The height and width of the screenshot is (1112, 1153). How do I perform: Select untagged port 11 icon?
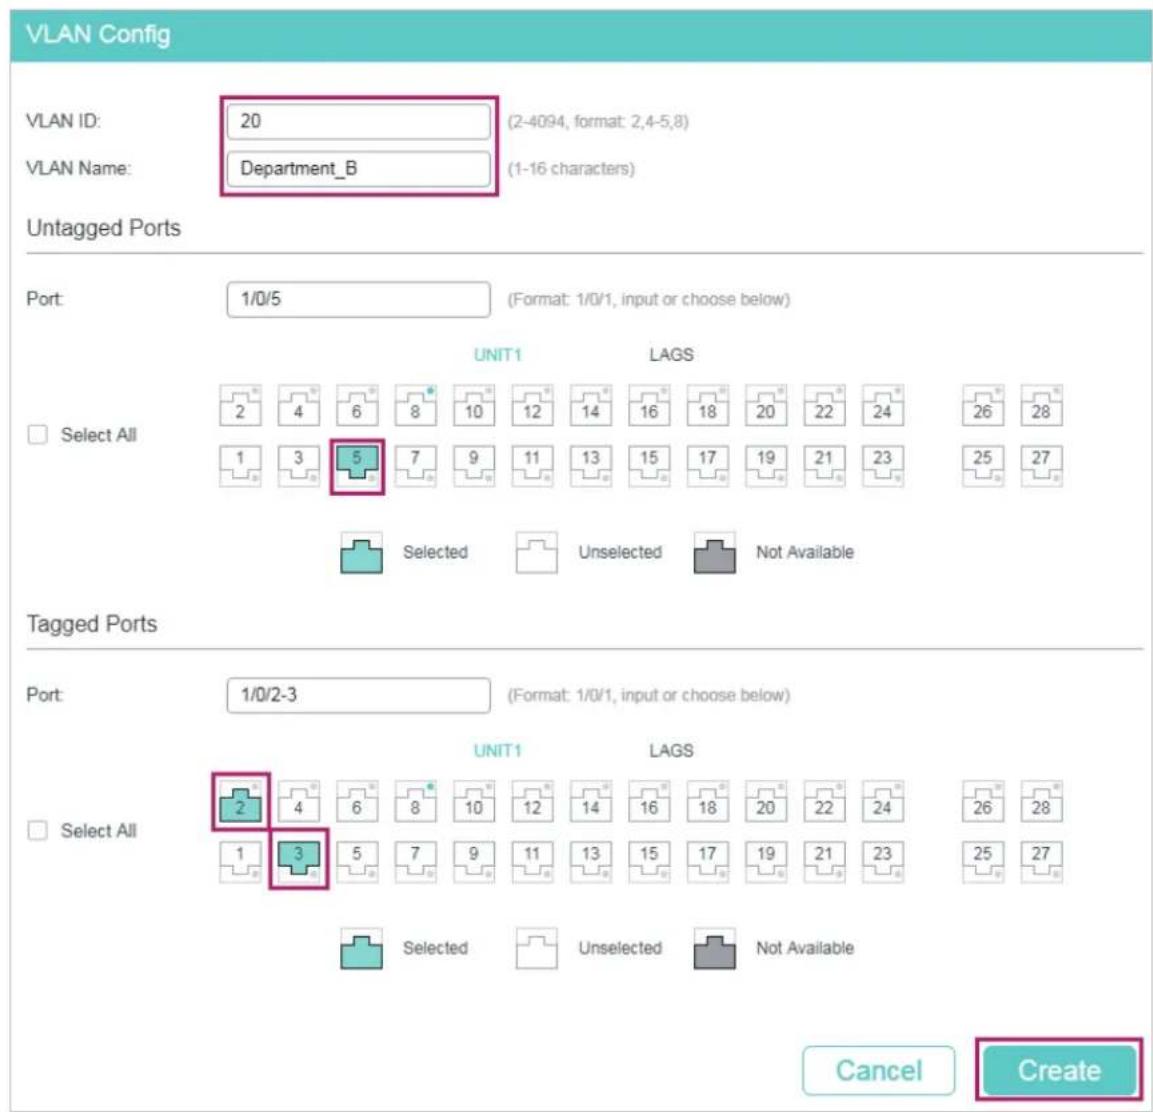point(532,466)
